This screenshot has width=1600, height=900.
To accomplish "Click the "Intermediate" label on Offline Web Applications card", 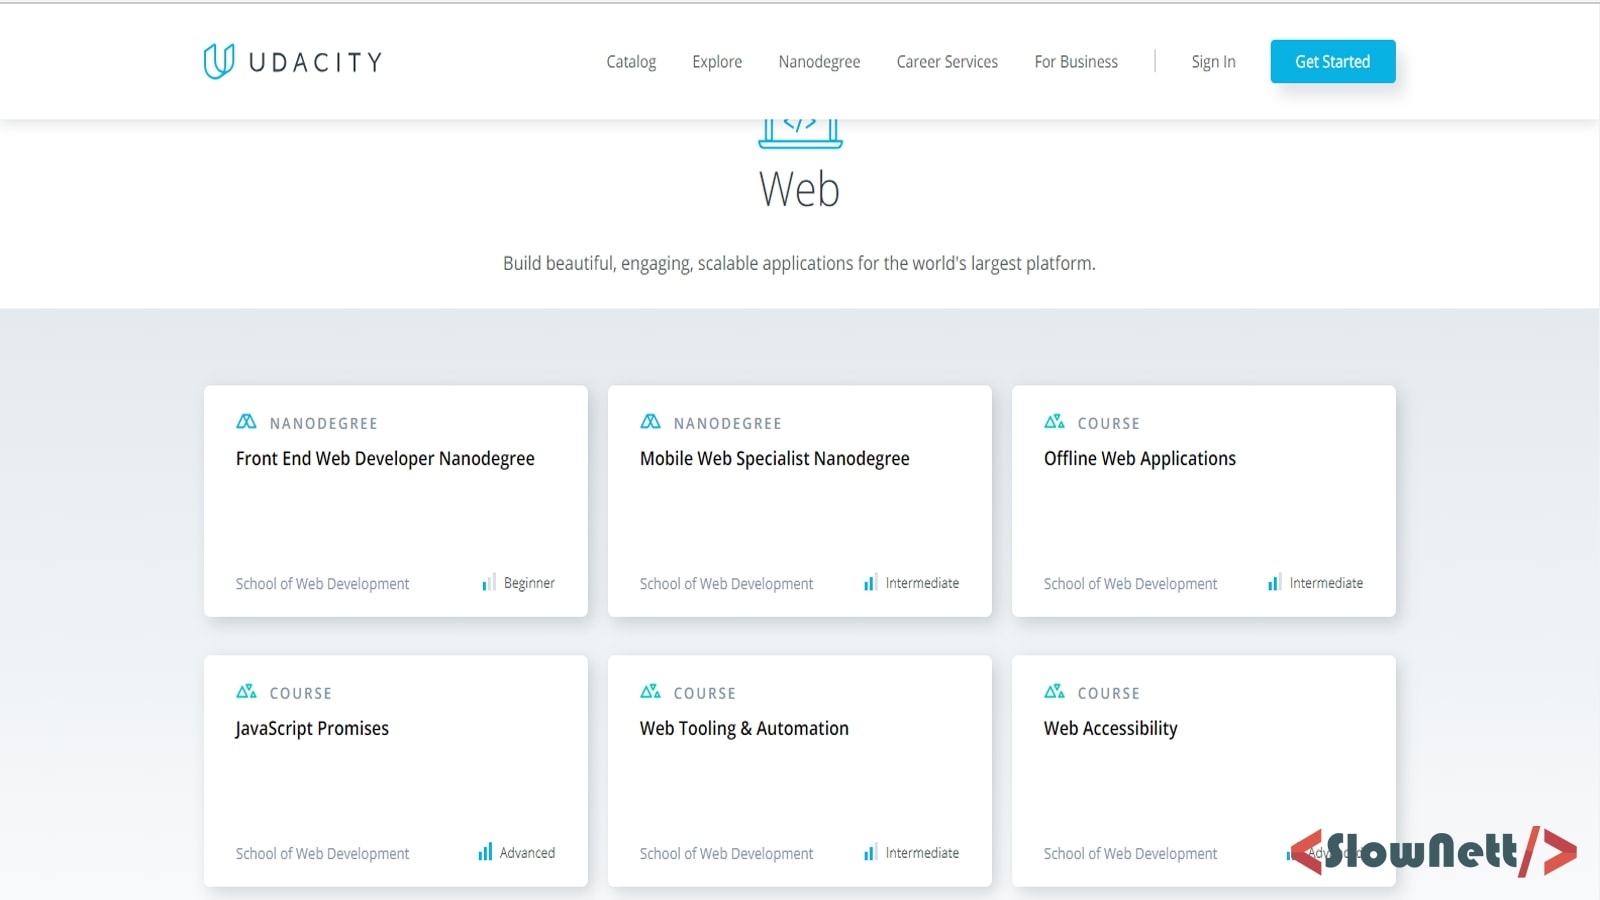I will (x=1326, y=583).
